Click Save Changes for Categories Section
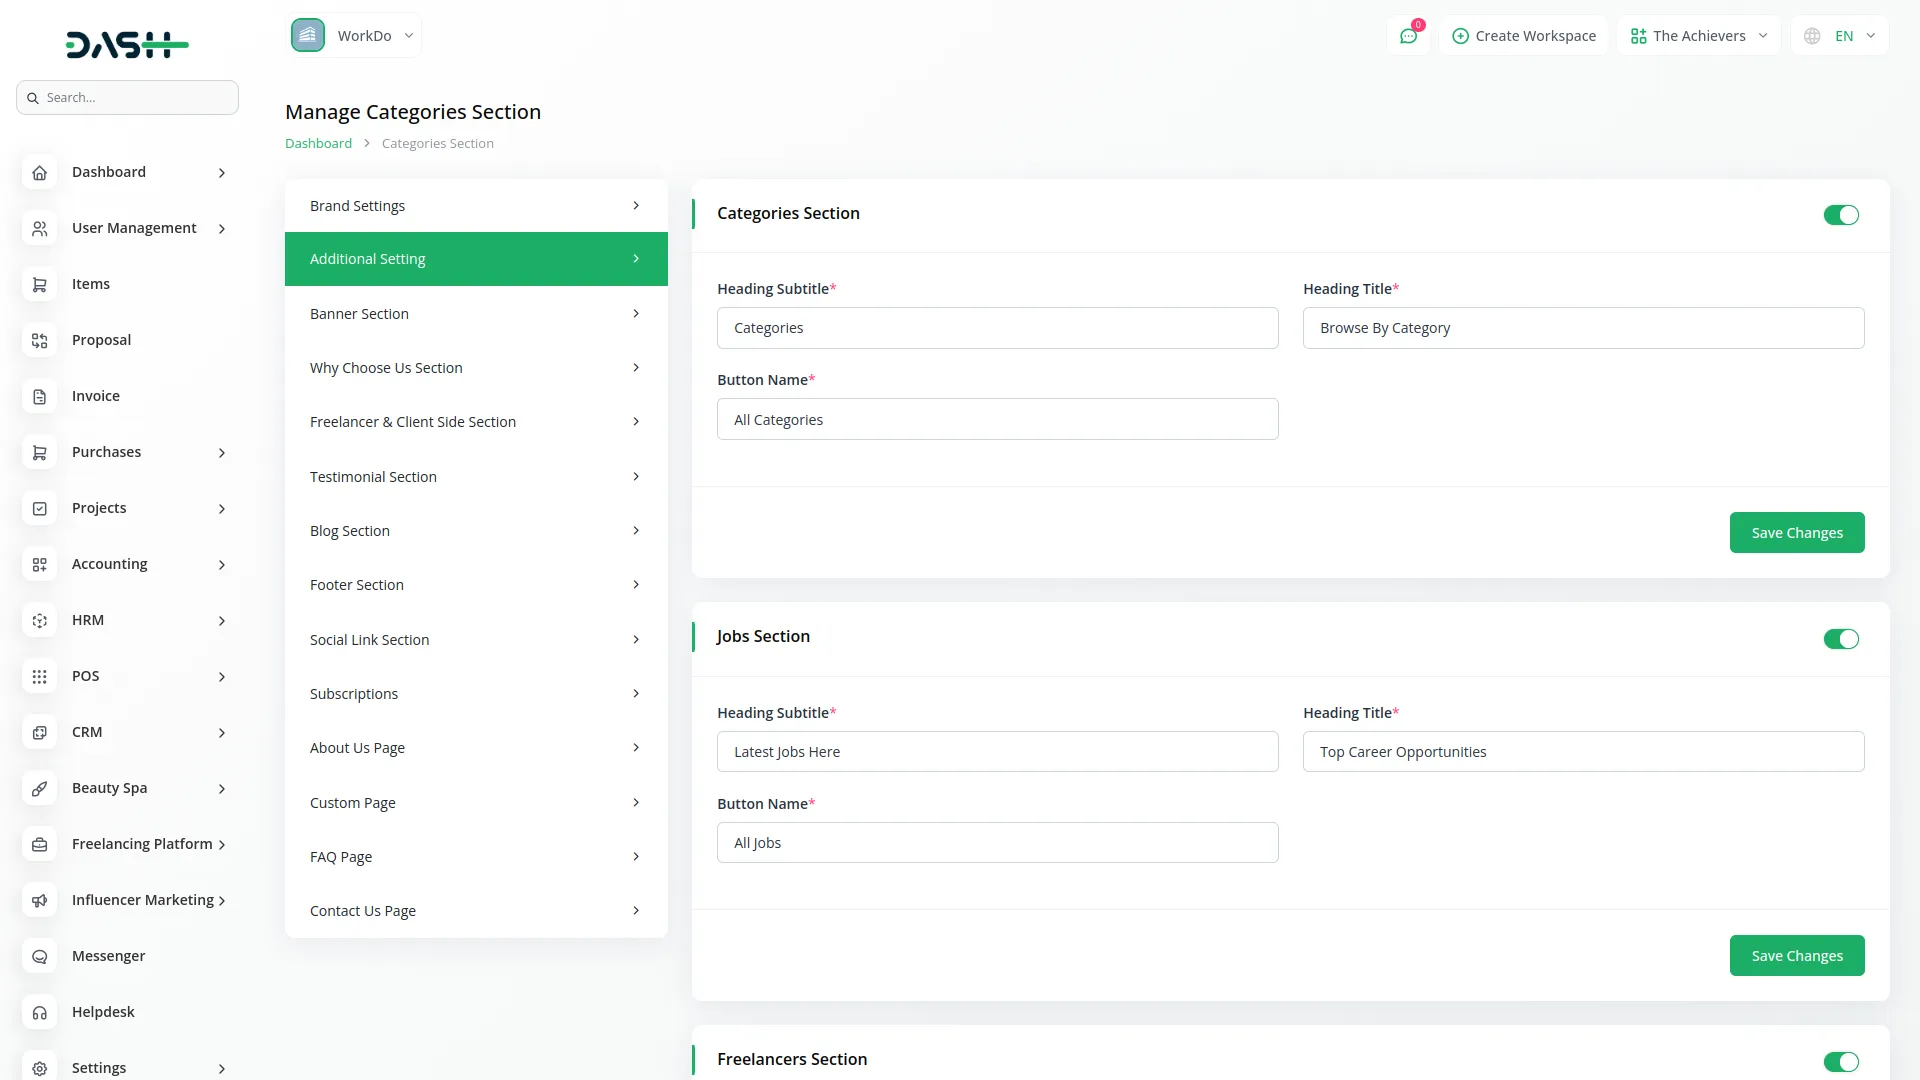 (1797, 532)
